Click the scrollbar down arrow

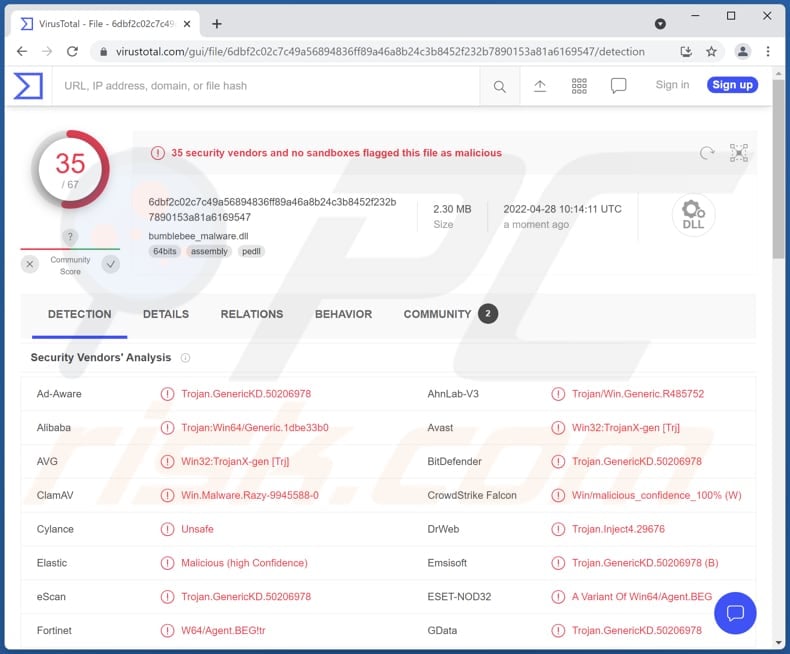pyautogui.click(x=778, y=642)
